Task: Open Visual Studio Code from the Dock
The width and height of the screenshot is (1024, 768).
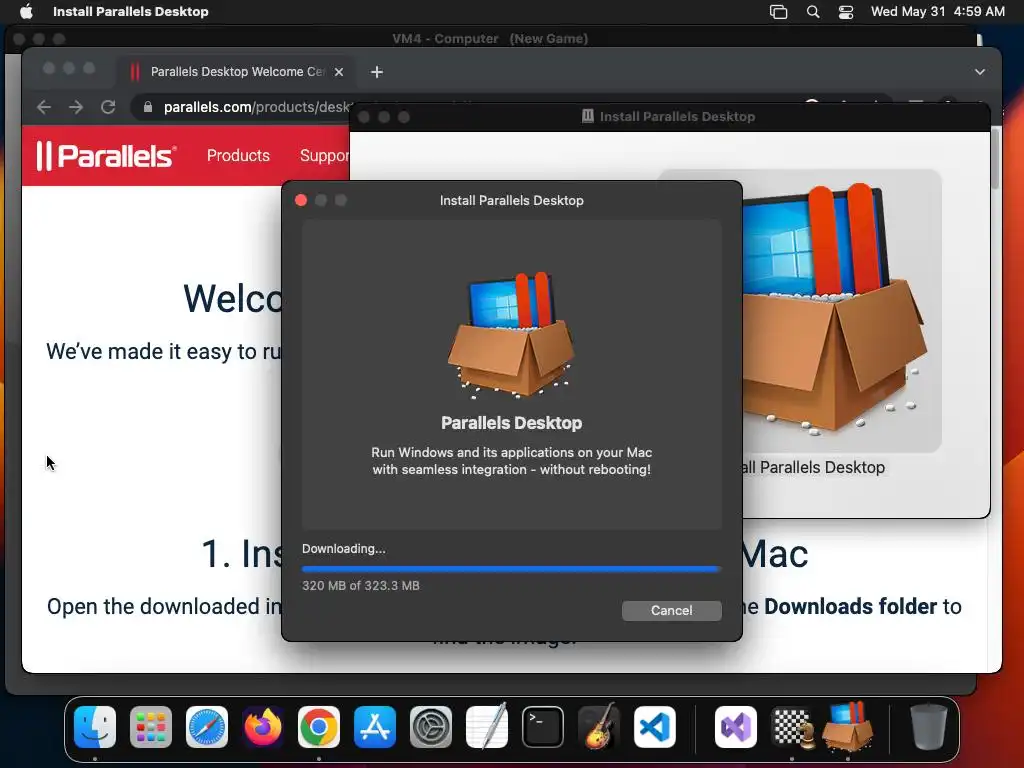Action: coord(655,727)
